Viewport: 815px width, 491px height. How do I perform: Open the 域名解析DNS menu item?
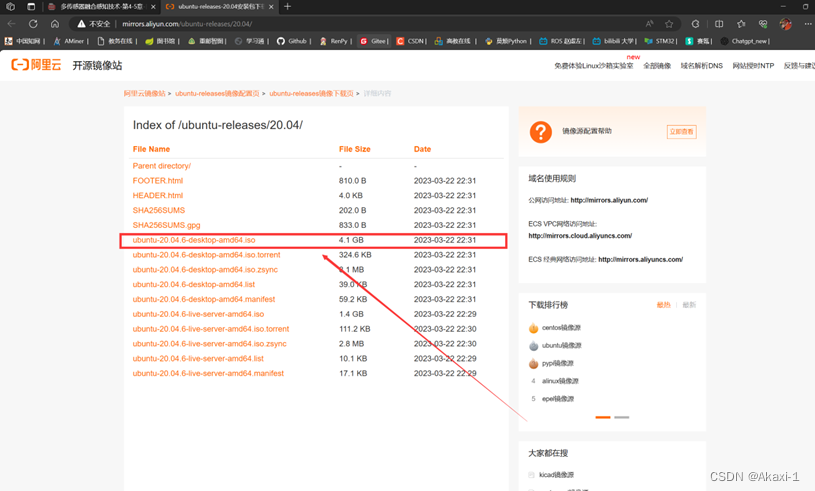coord(702,66)
